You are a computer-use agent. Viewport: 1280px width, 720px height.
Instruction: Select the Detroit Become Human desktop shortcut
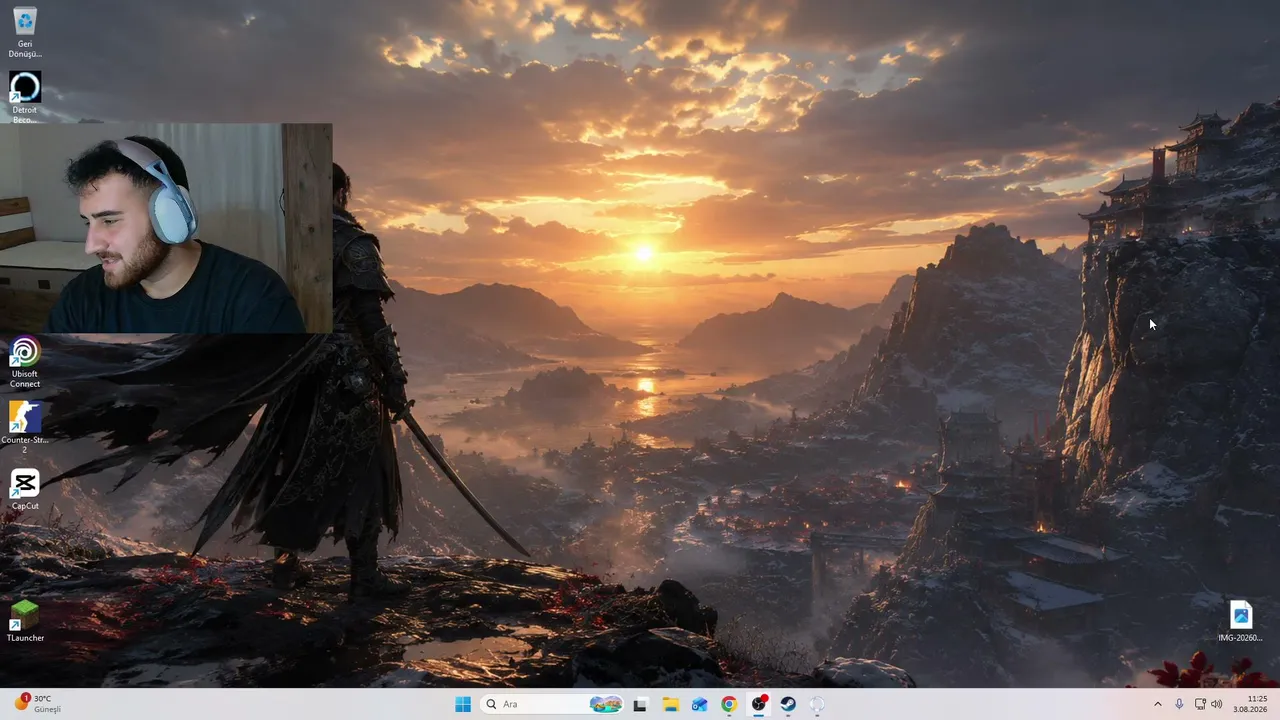pyautogui.click(x=25, y=97)
